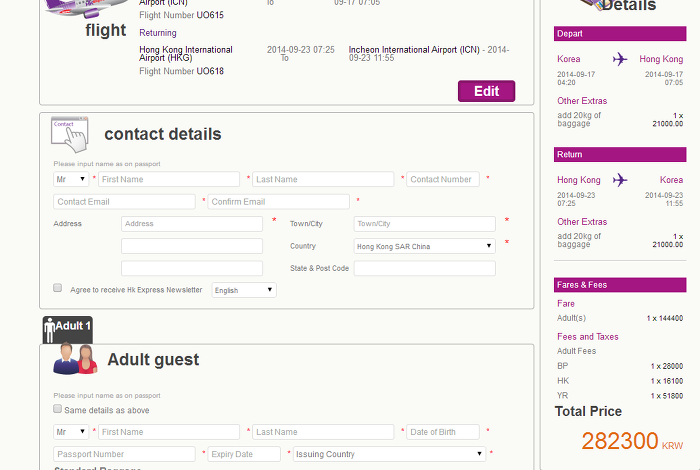Click the State & Post Code field

pyautogui.click(x=424, y=268)
